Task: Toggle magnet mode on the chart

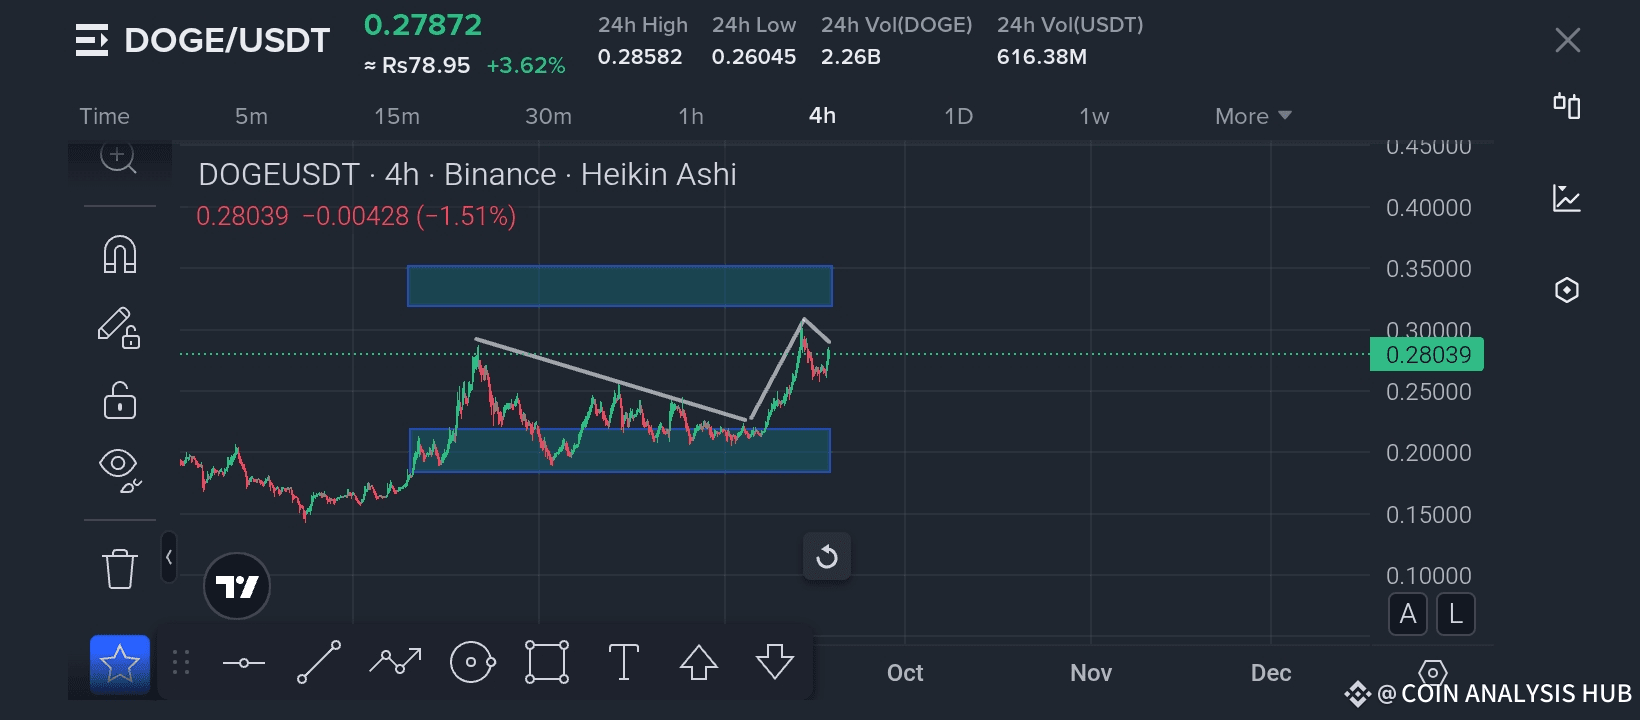Action: [x=120, y=254]
